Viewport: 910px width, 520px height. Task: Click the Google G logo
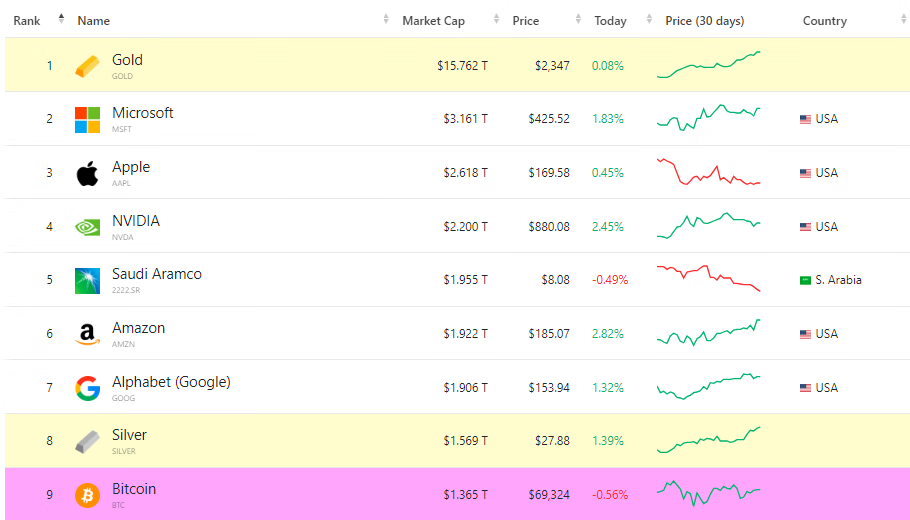pos(87,388)
